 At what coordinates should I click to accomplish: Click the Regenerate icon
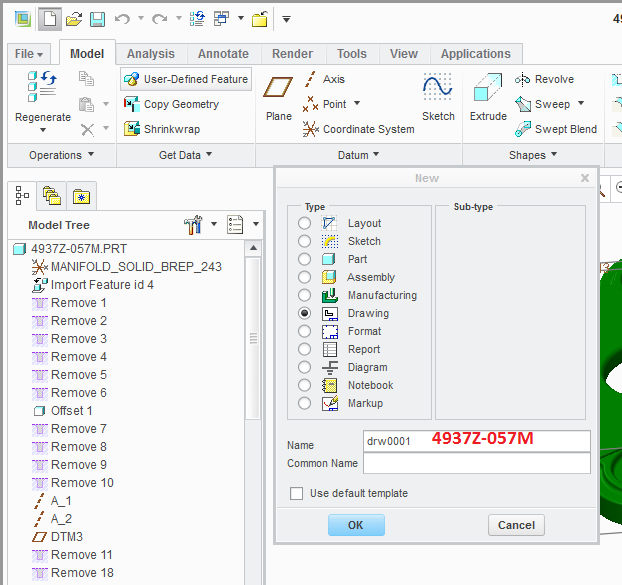[x=42, y=86]
